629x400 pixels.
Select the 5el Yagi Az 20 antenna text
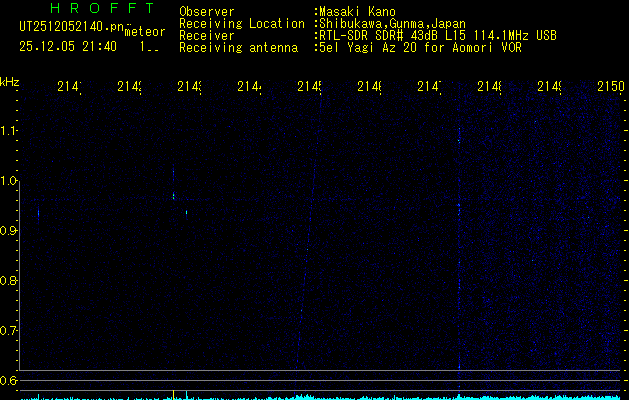[x=418, y=48]
